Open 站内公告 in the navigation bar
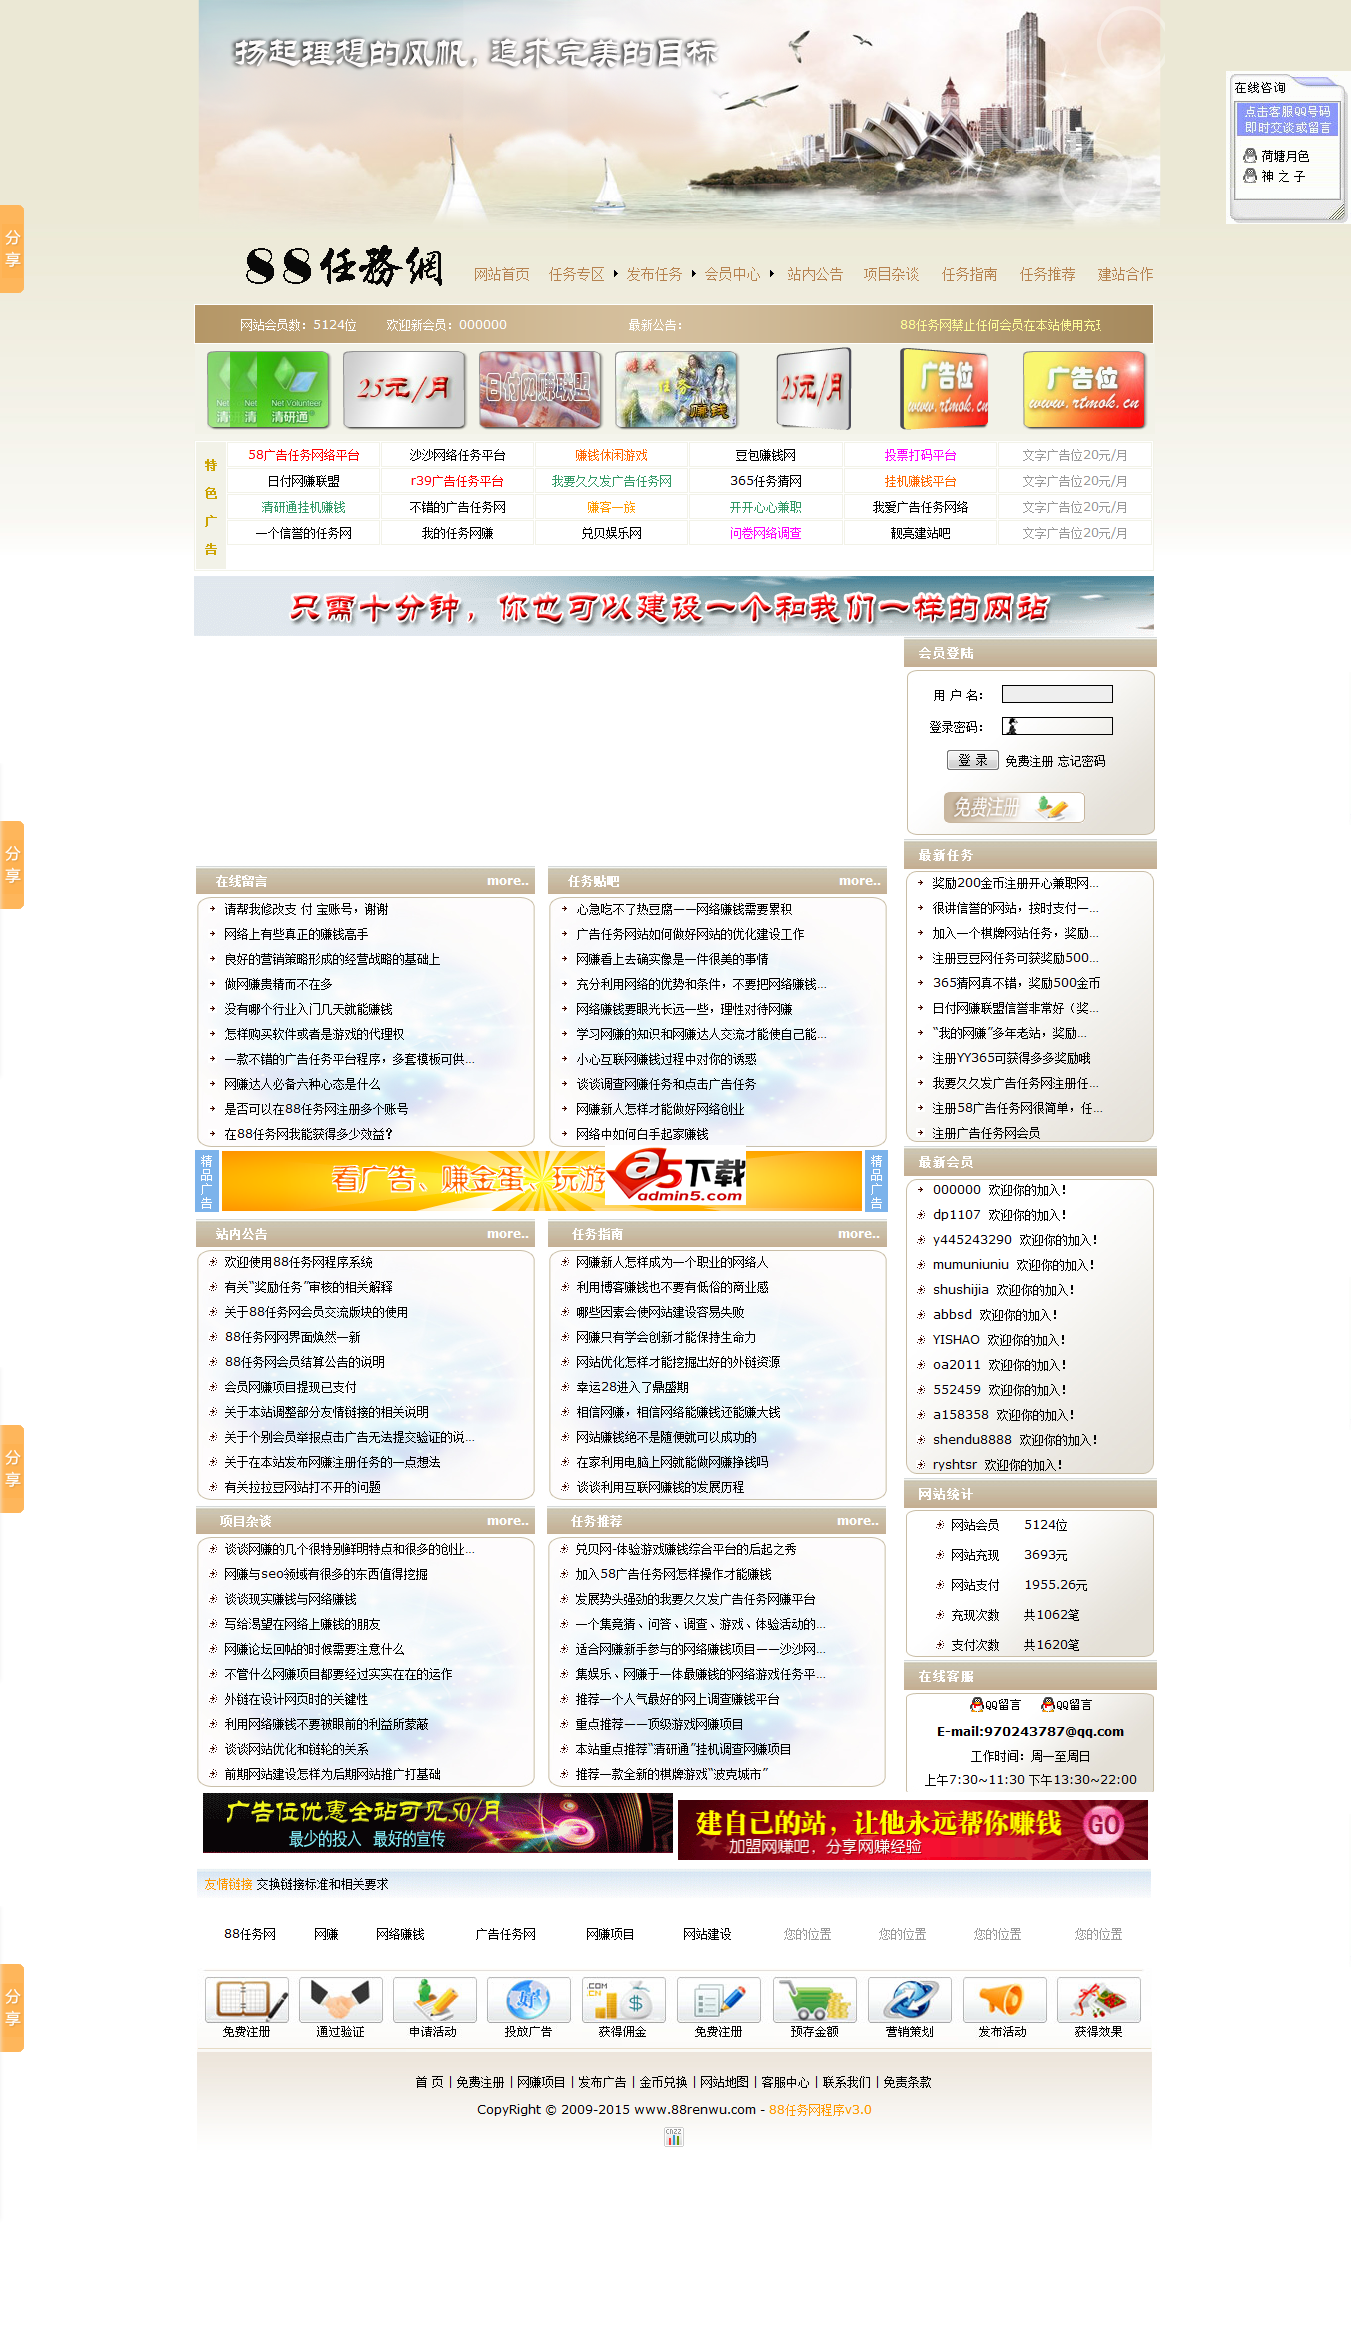1351x2351 pixels. [x=815, y=274]
